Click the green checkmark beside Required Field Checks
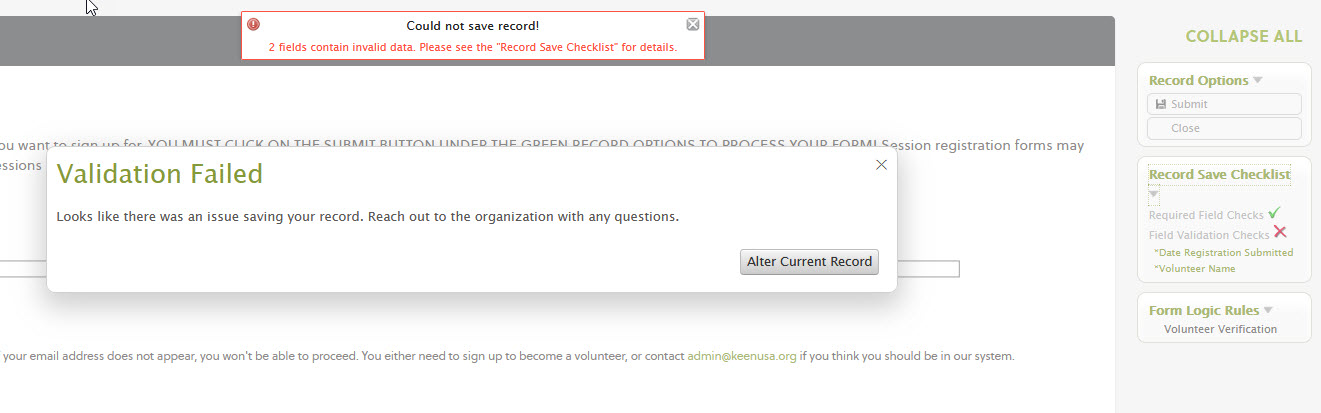 (1274, 213)
